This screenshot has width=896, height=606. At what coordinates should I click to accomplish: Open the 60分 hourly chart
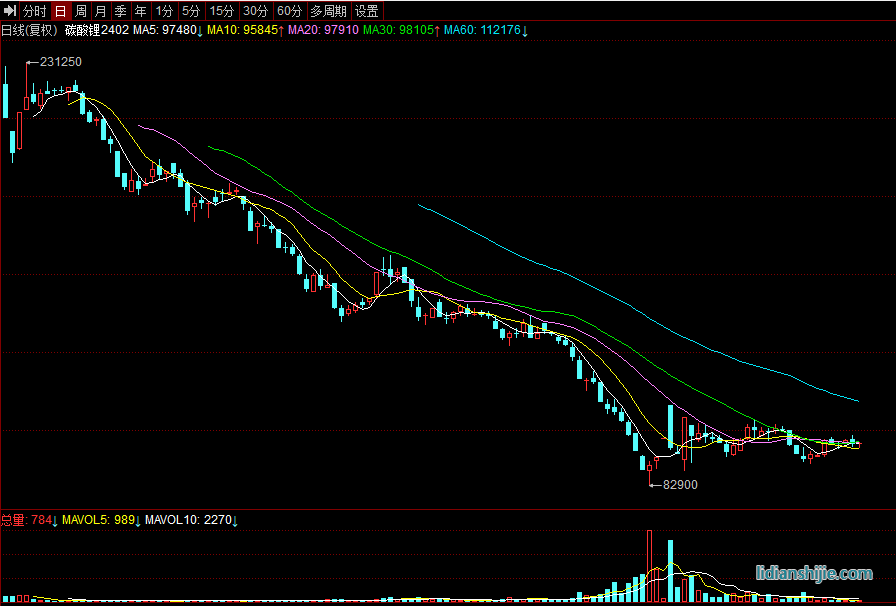(289, 11)
